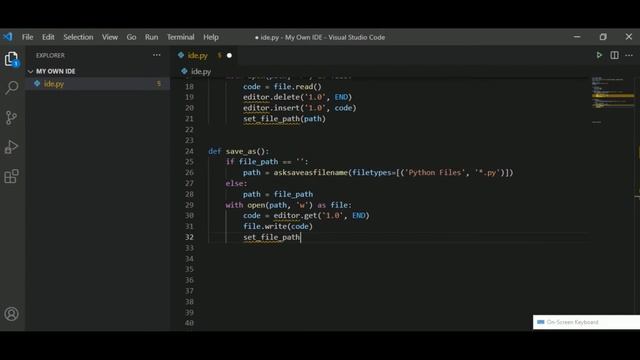
Task: Place cursor at line 24 def save_as()
Action: coord(239,151)
